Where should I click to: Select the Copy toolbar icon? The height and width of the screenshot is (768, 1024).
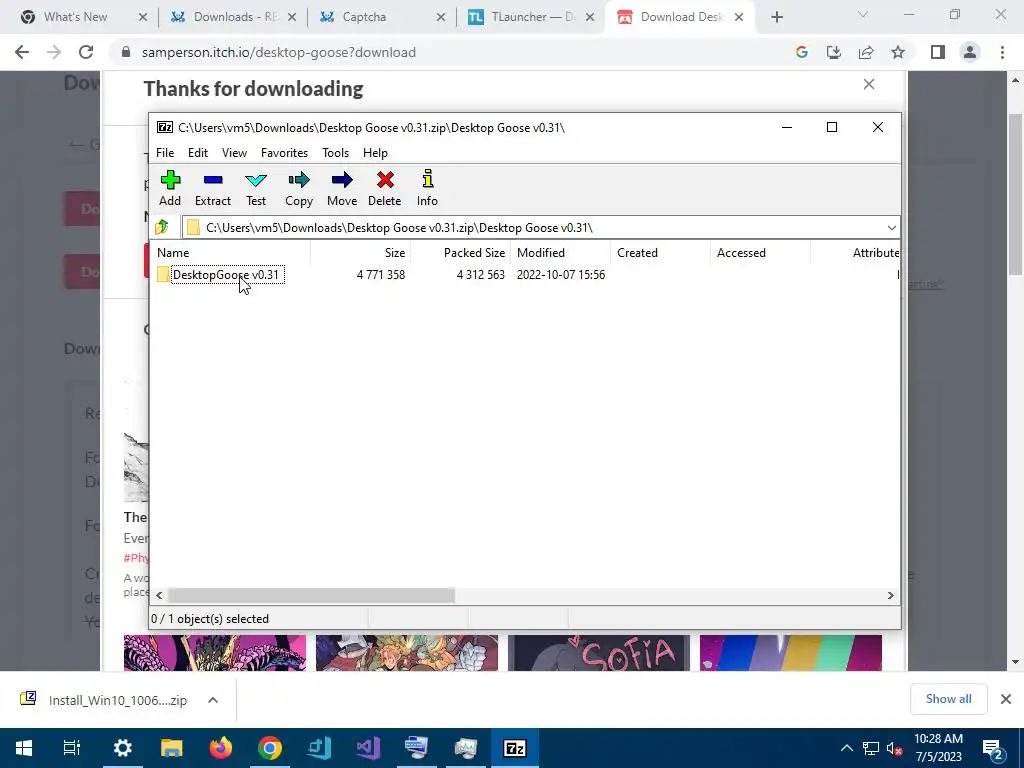pyautogui.click(x=299, y=189)
